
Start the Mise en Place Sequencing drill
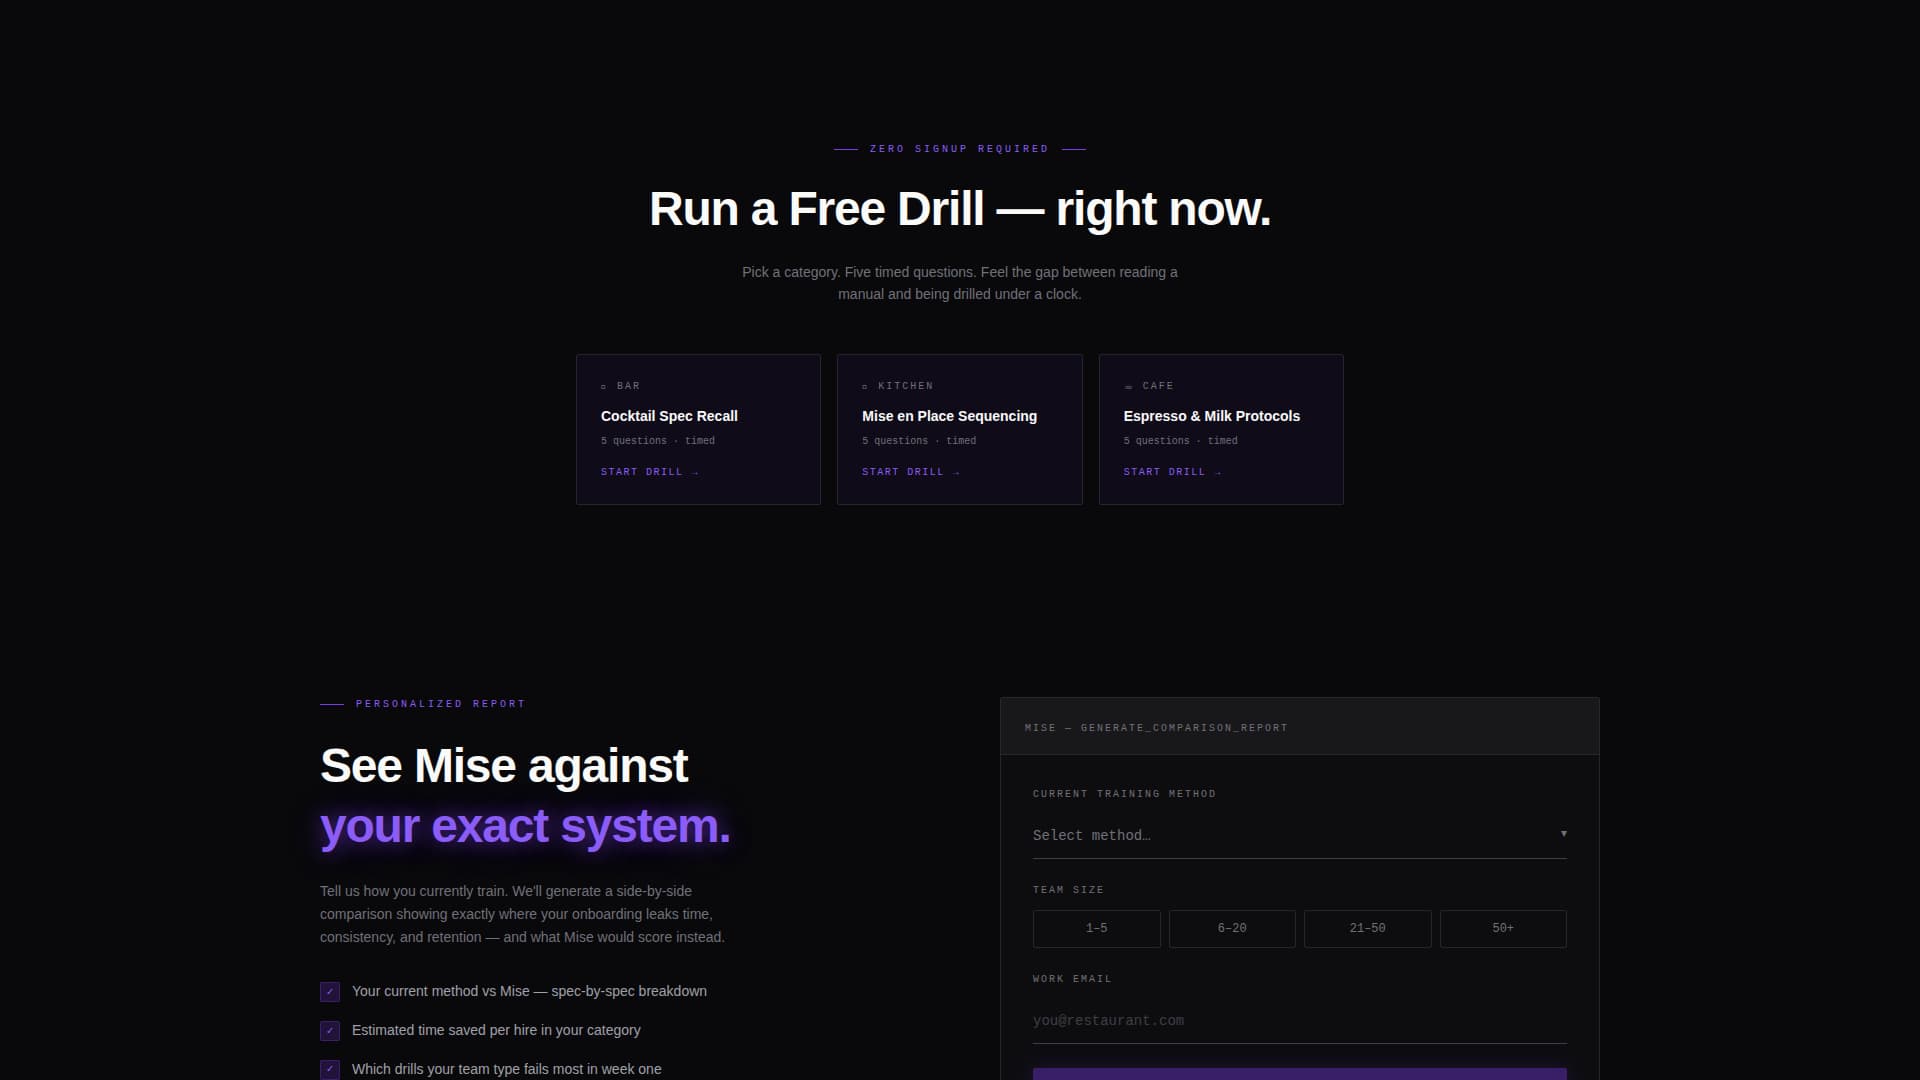pos(911,472)
